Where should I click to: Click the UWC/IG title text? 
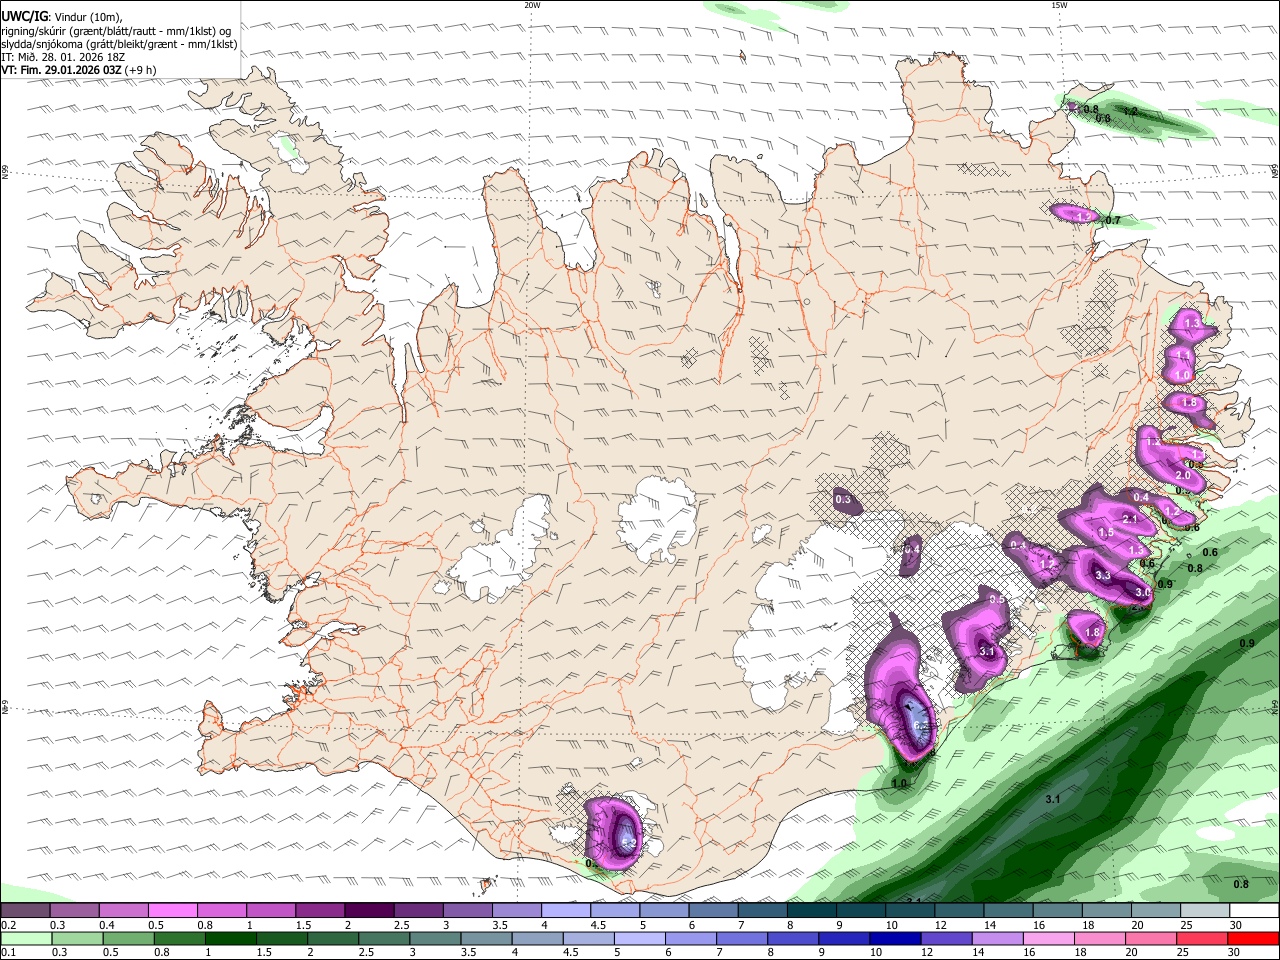click(23, 17)
